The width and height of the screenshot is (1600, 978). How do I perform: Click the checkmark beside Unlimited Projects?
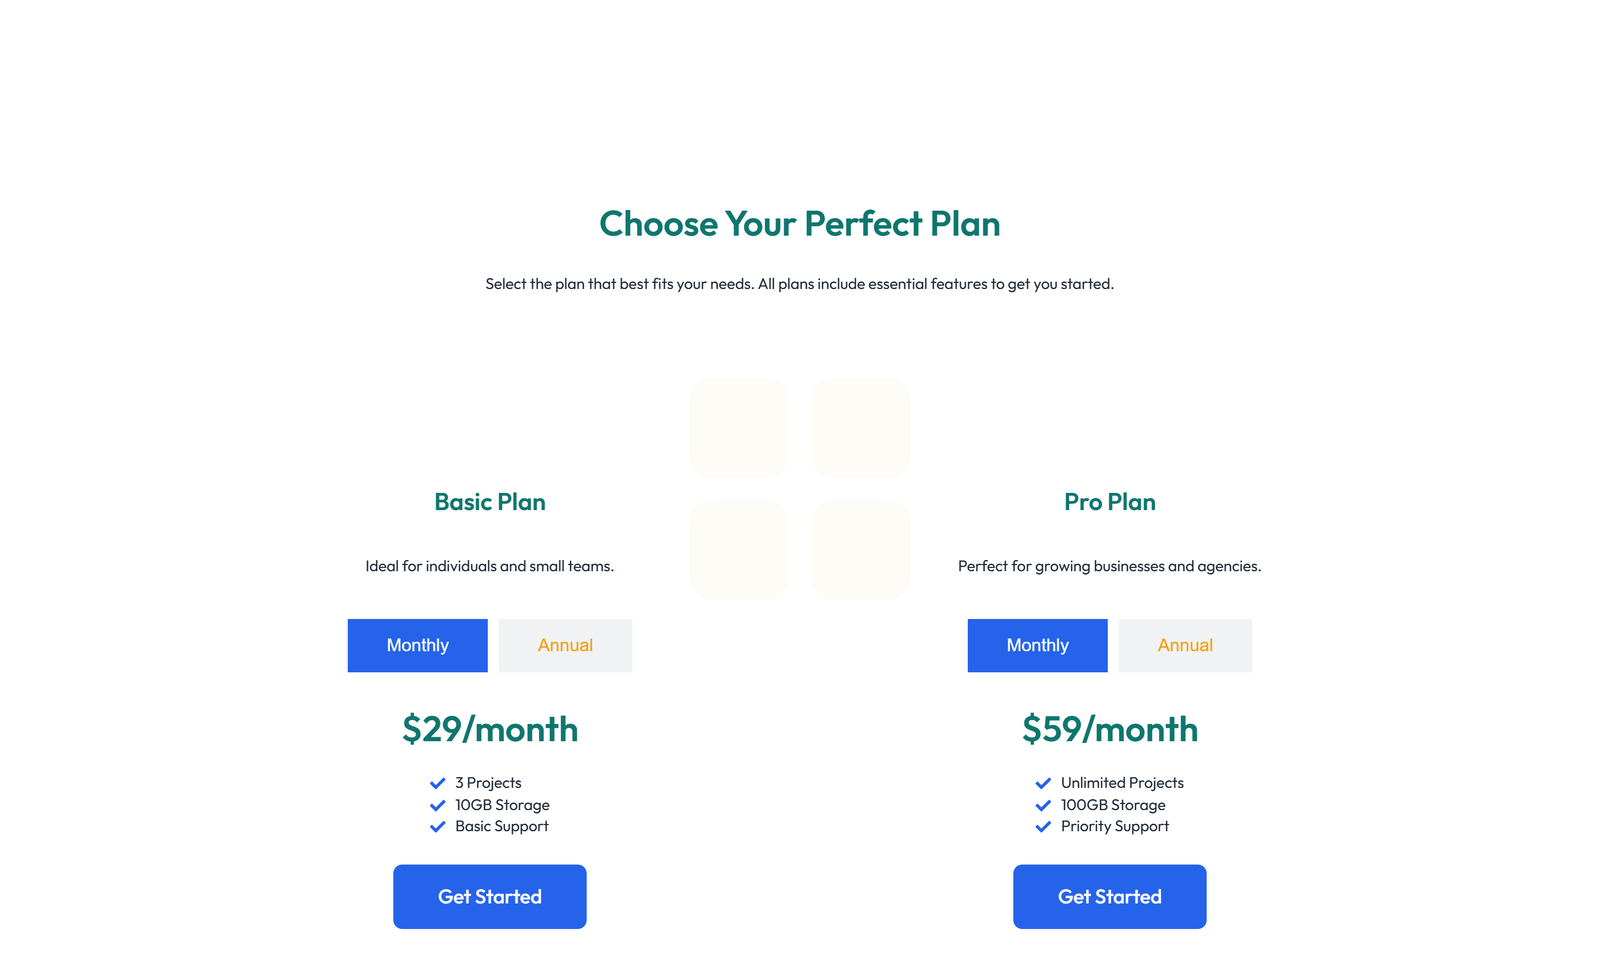1043,783
